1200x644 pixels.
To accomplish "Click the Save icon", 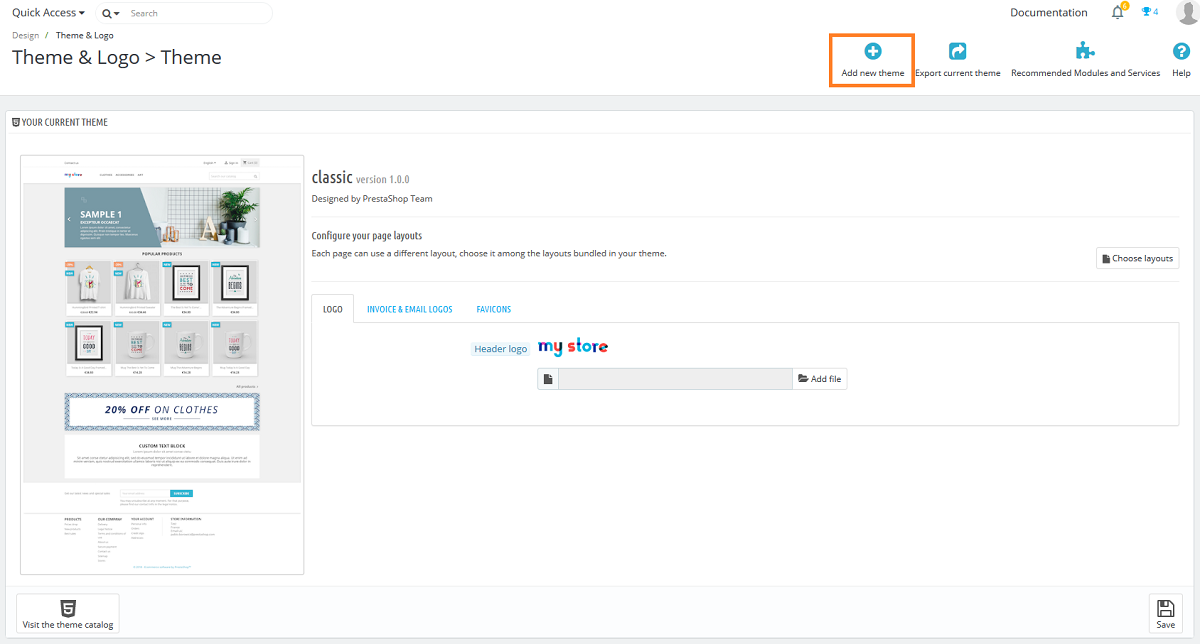I will pyautogui.click(x=1165, y=612).
